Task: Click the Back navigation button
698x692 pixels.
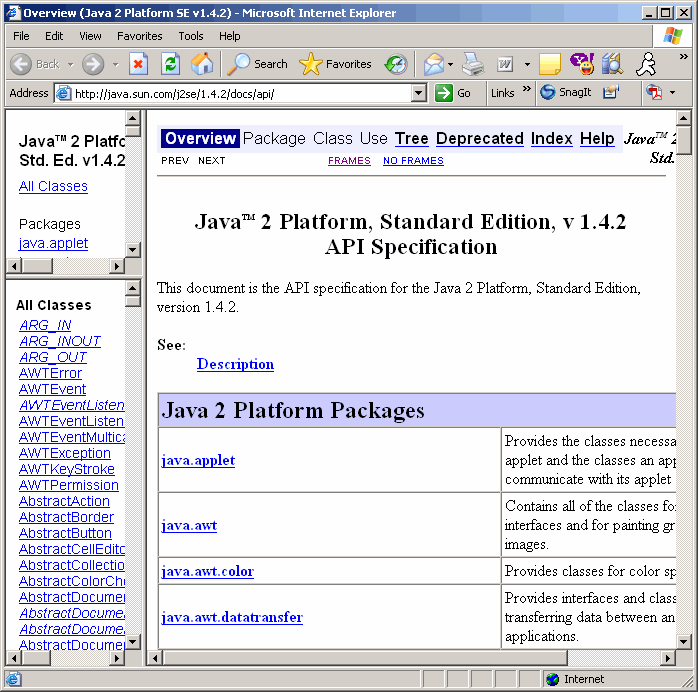Action: (x=35, y=65)
